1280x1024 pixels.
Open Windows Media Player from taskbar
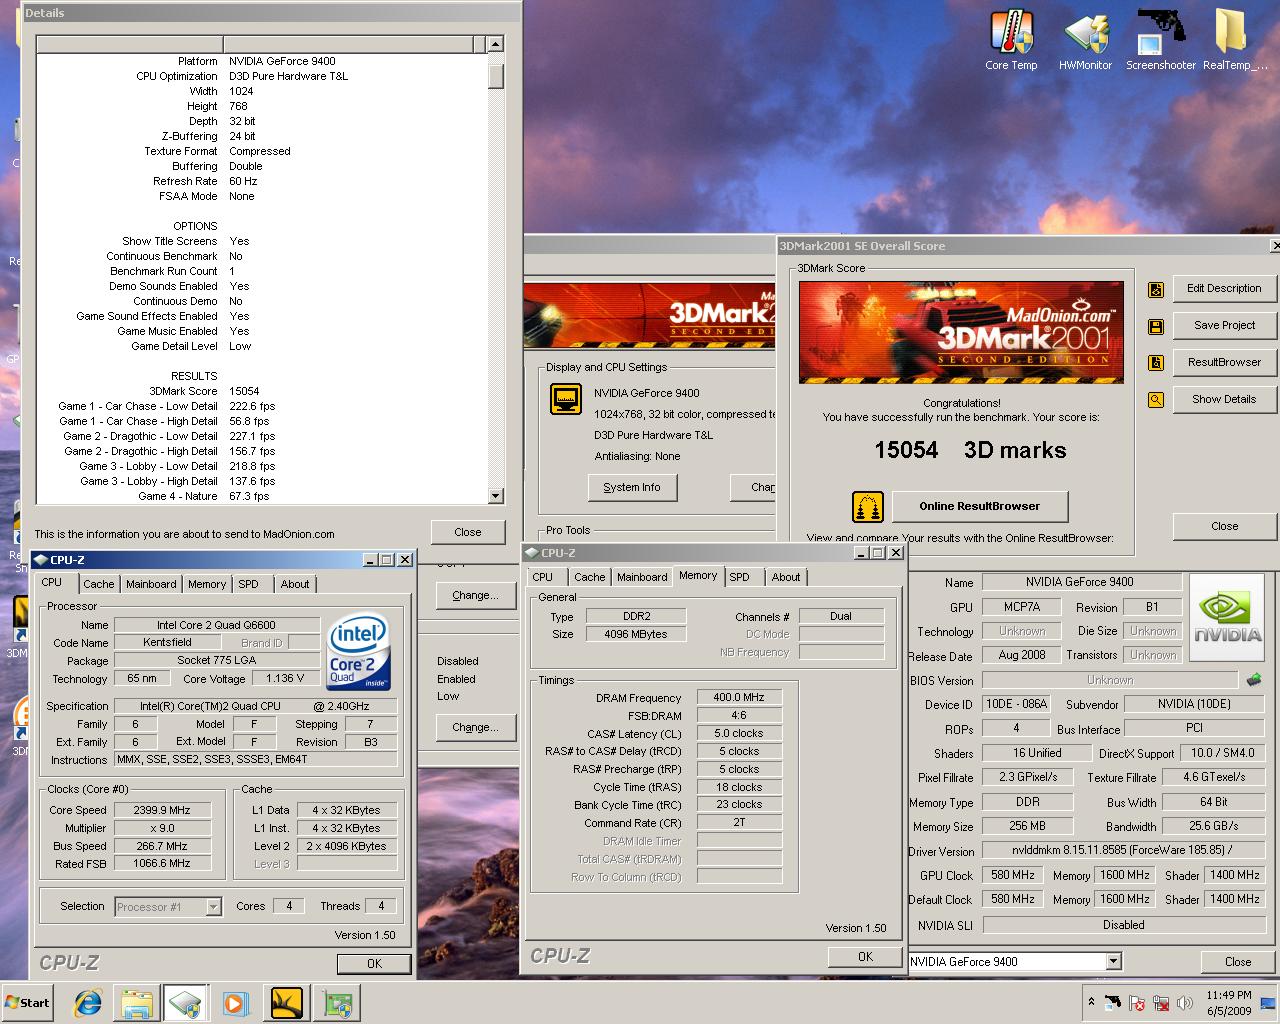coord(235,1003)
